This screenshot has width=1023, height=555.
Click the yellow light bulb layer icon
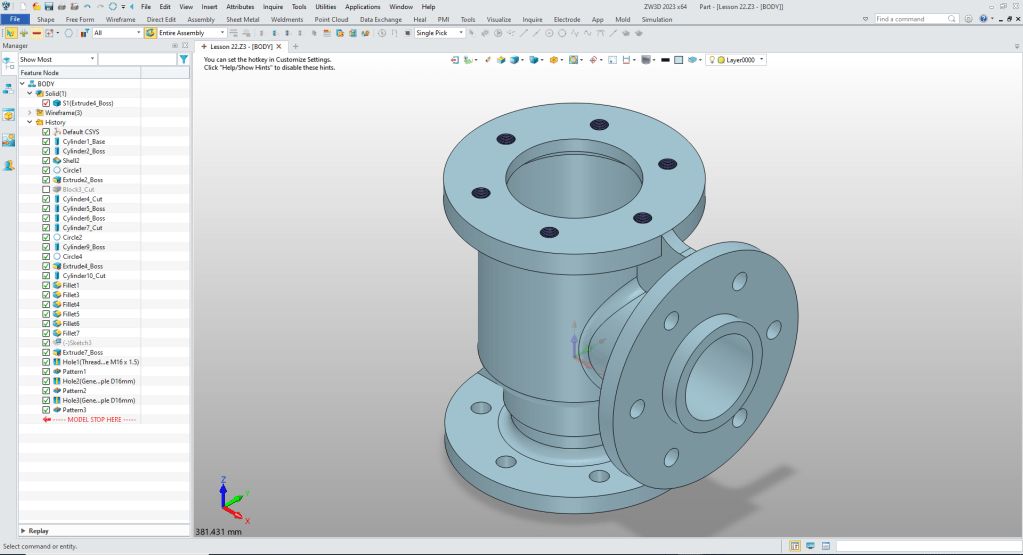tap(713, 60)
